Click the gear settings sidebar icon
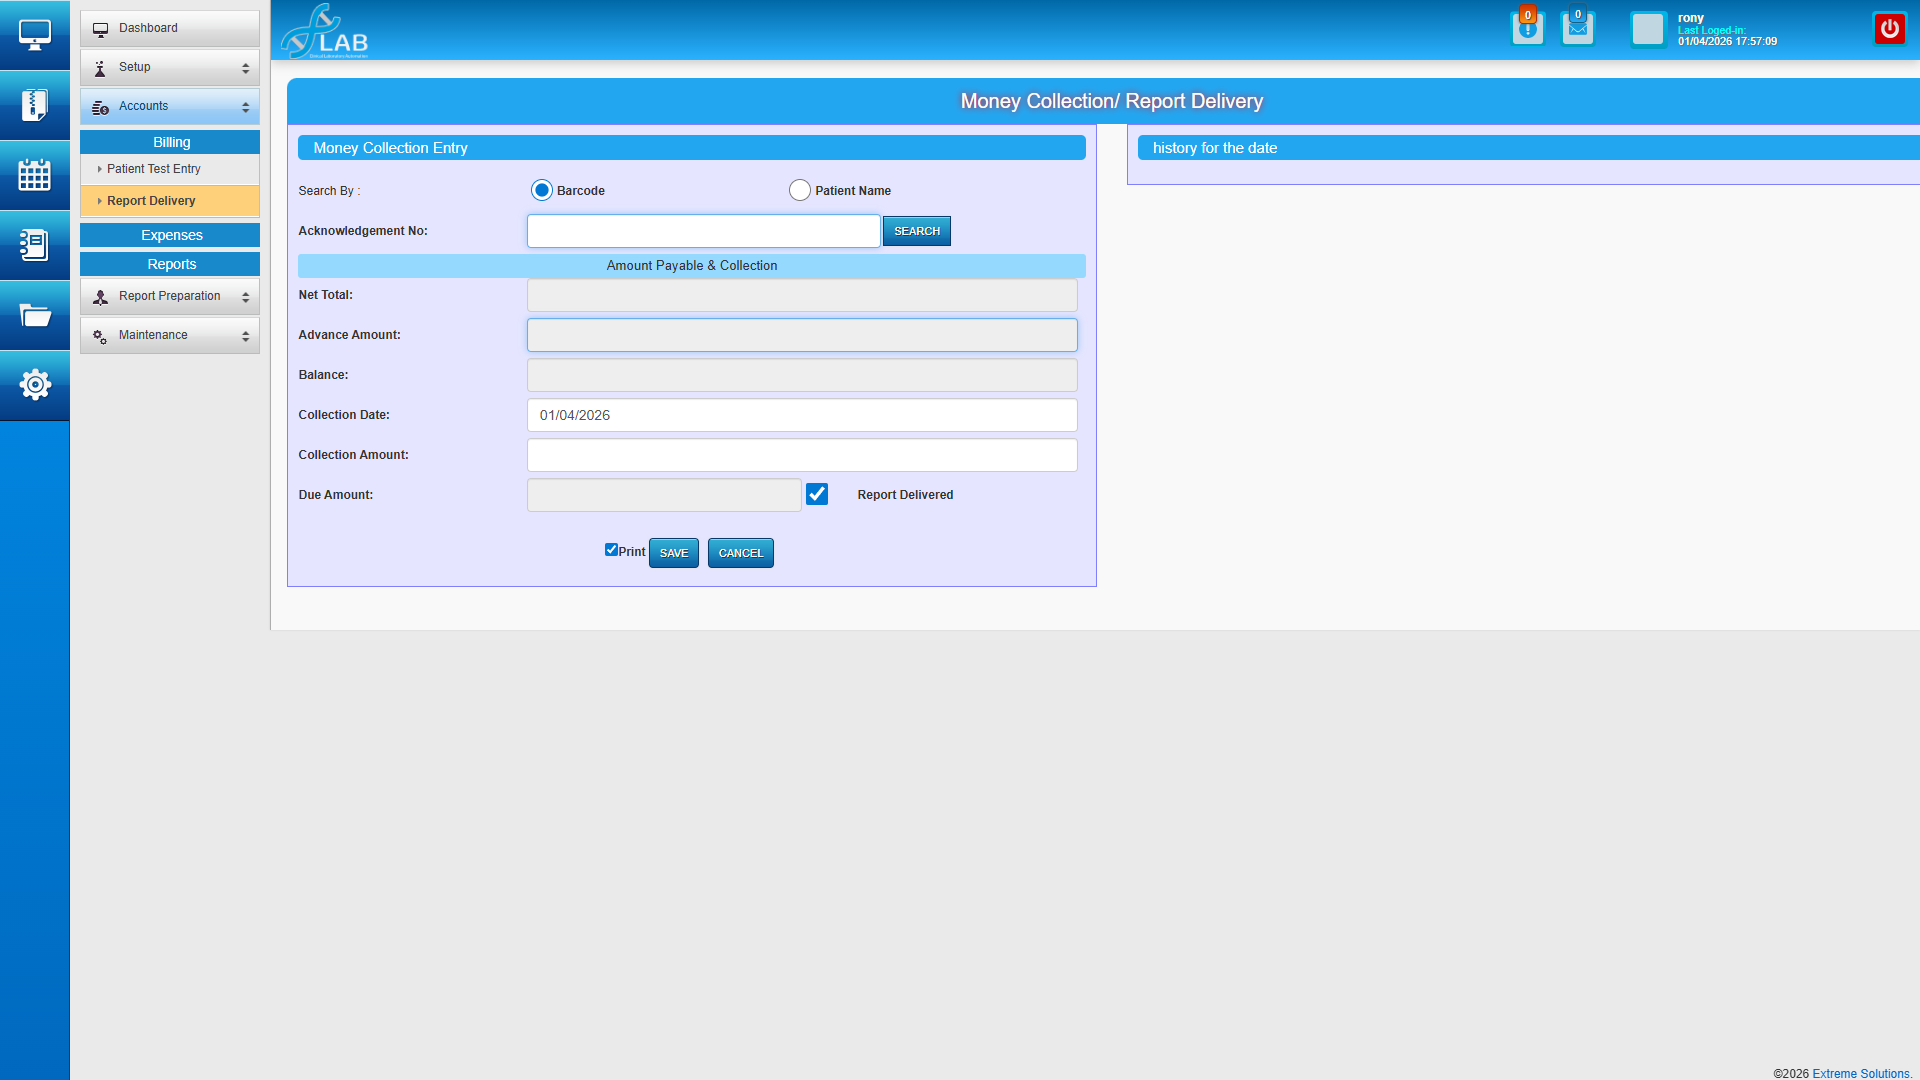 [34, 385]
